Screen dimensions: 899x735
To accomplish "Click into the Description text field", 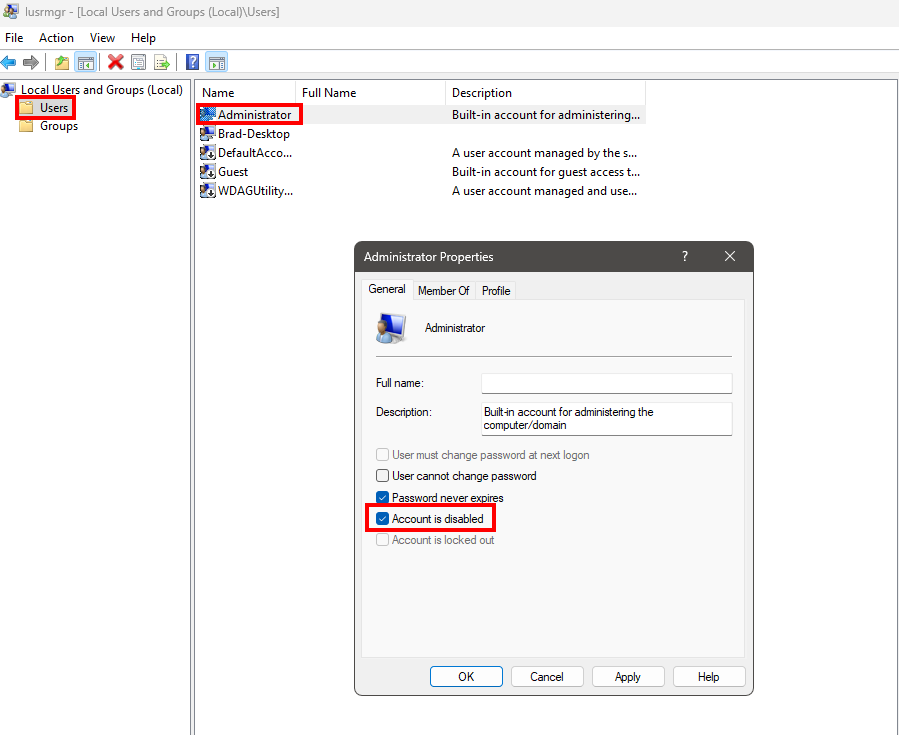I will 607,419.
